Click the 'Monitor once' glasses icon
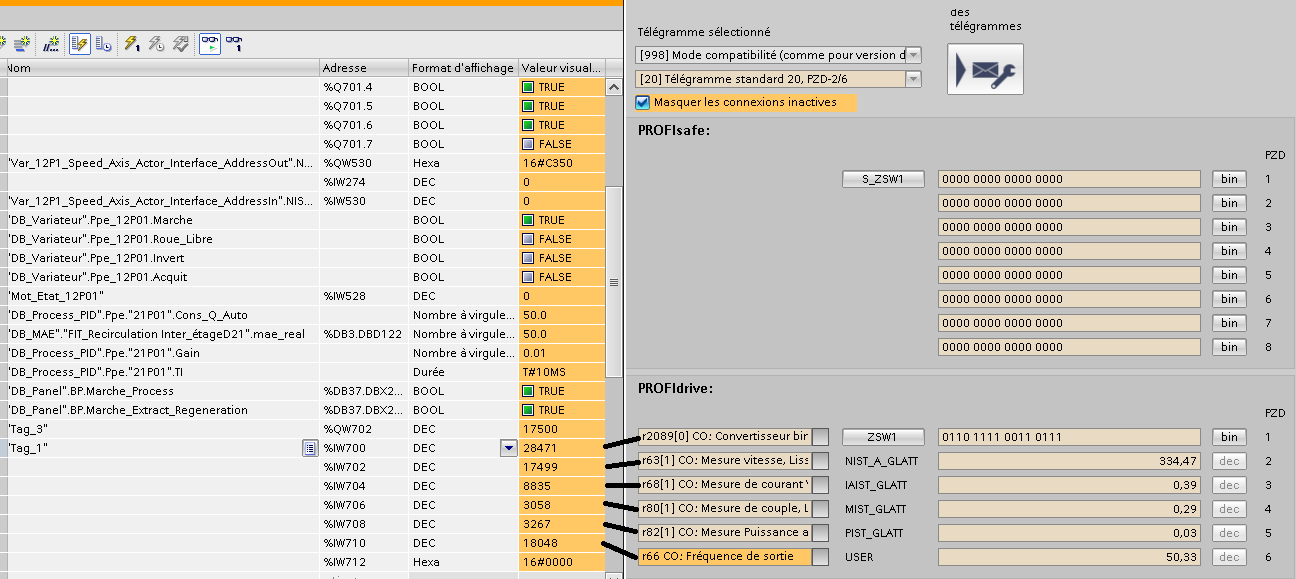 [x=234, y=43]
